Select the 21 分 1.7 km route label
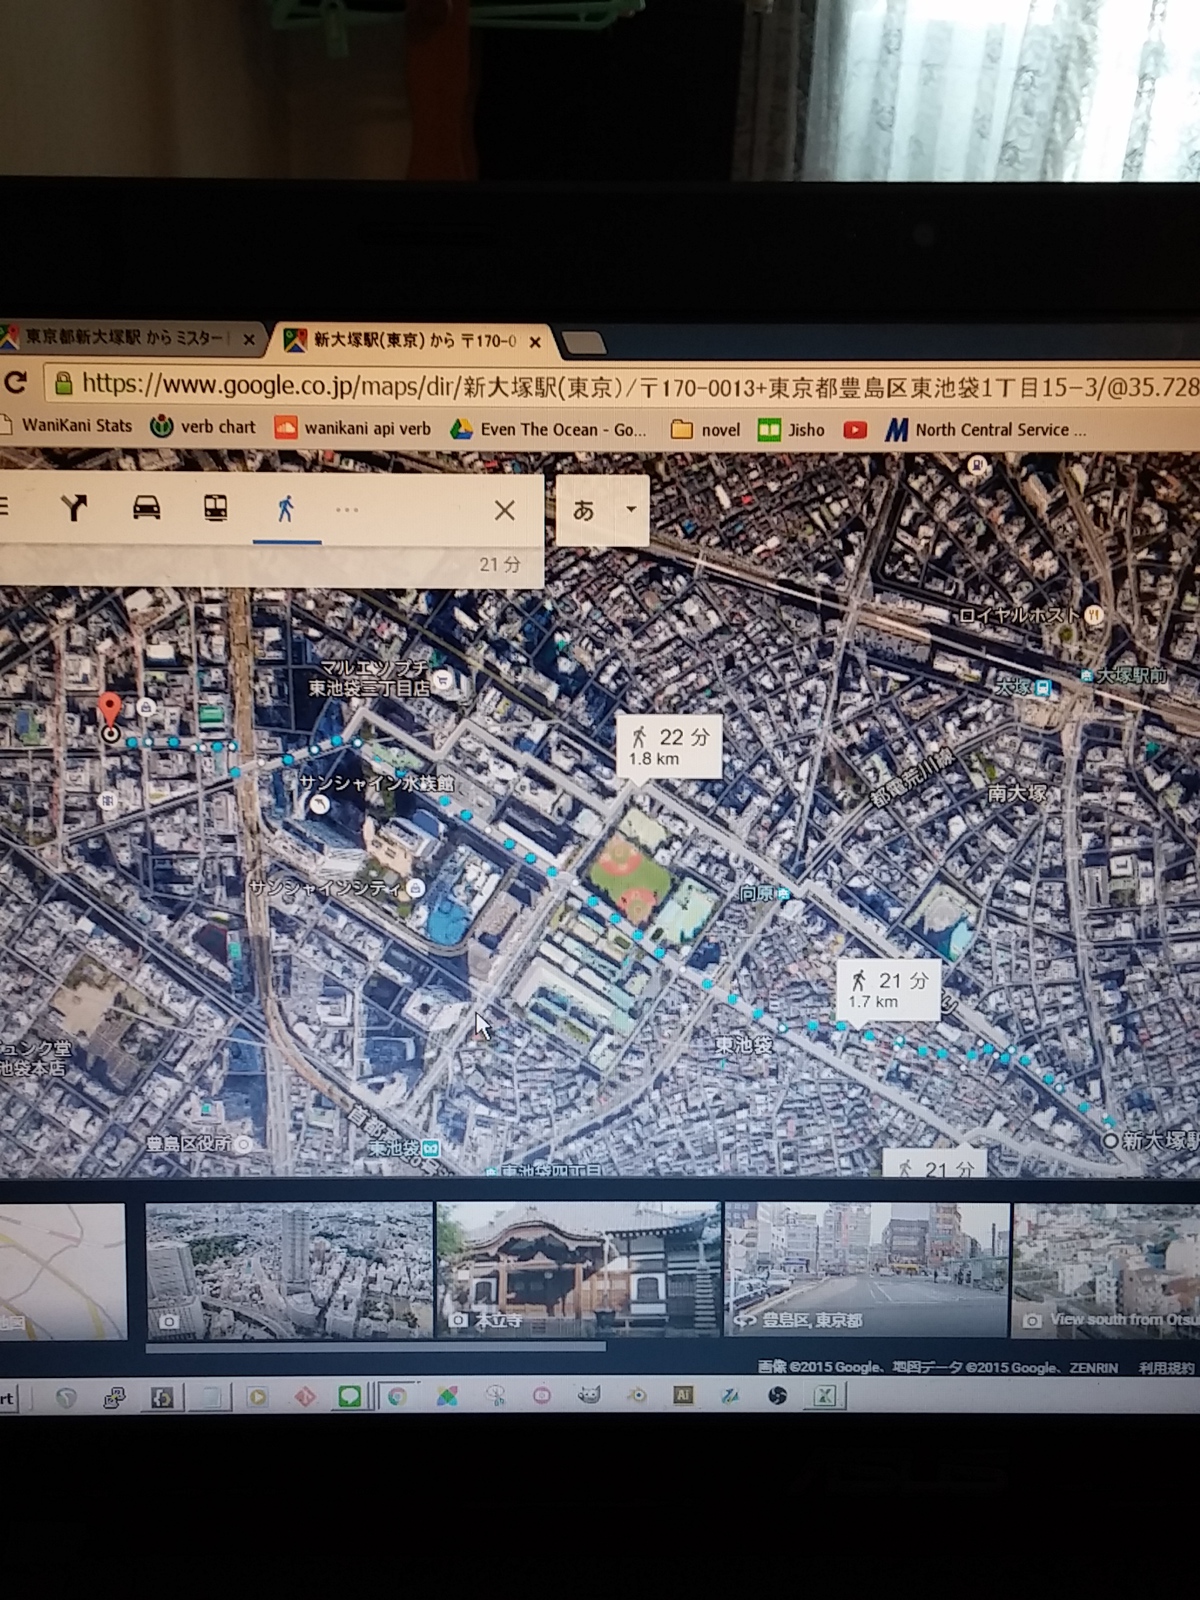The width and height of the screenshot is (1200, 1600). coord(888,989)
